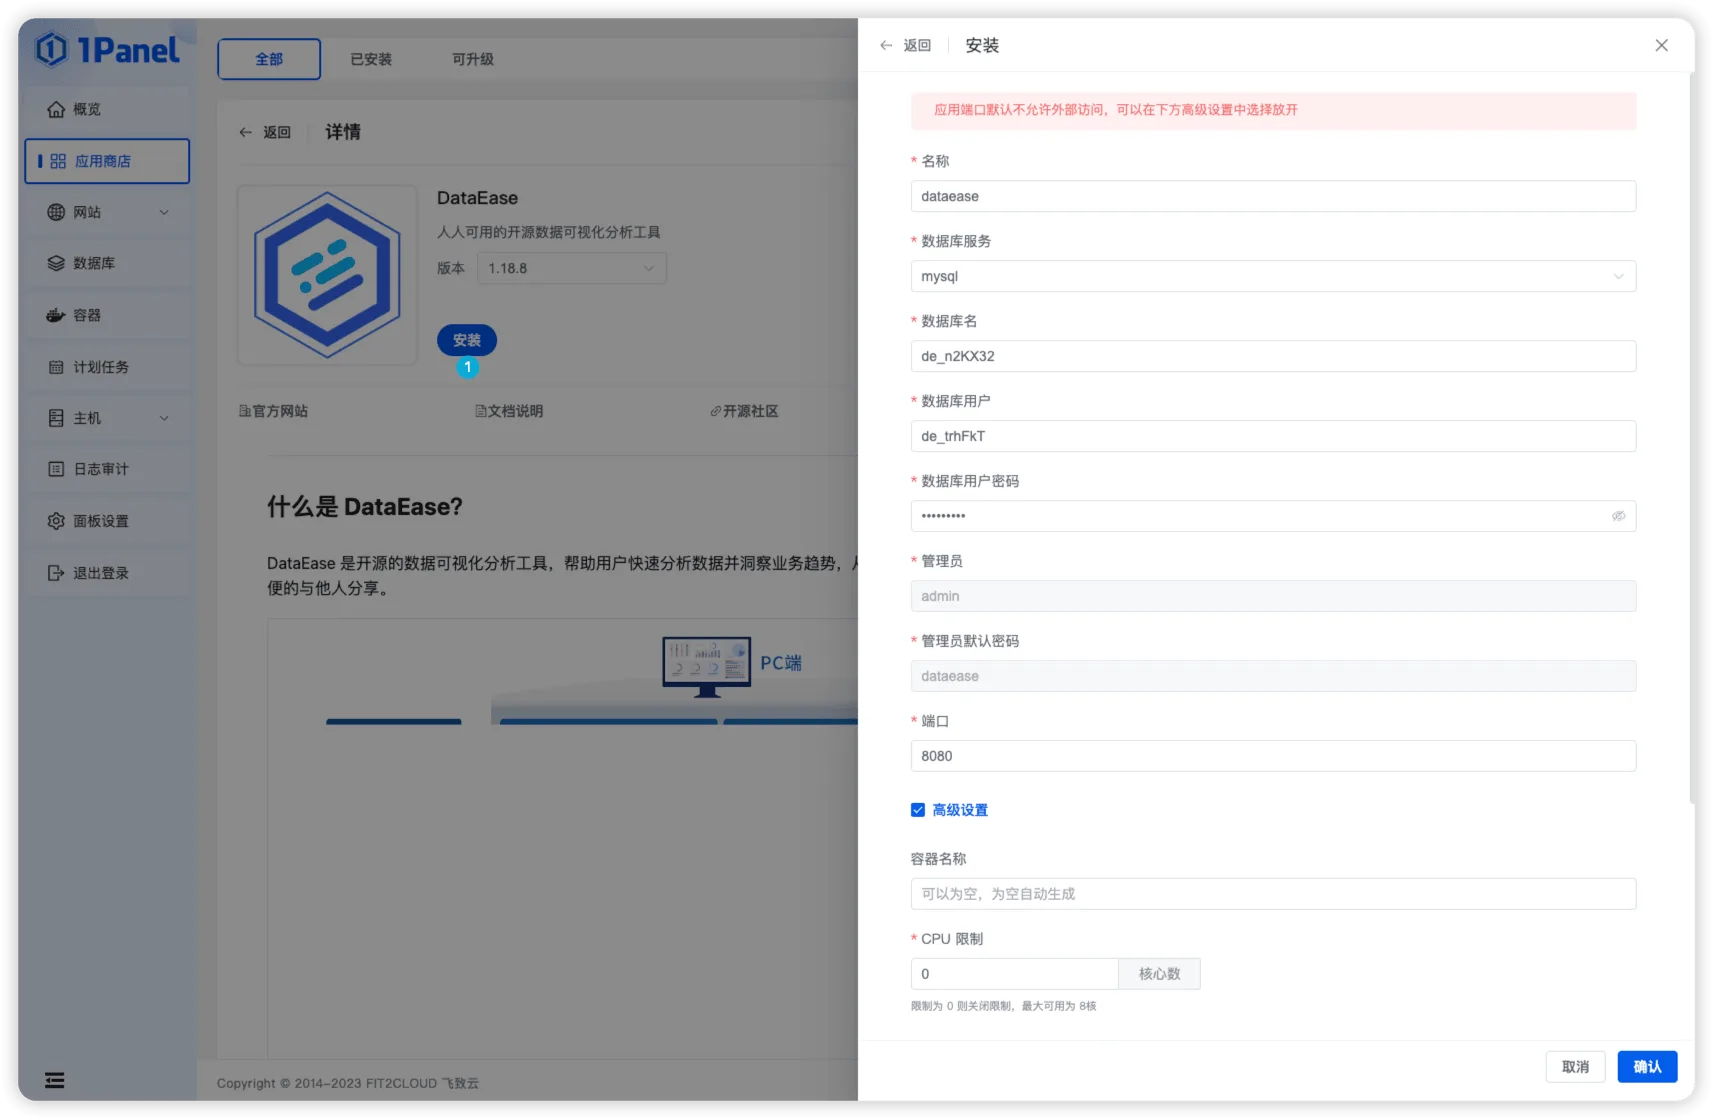Click the calendar icon beside 计划任务
Viewport: 1713px width, 1119px height.
click(x=56, y=367)
